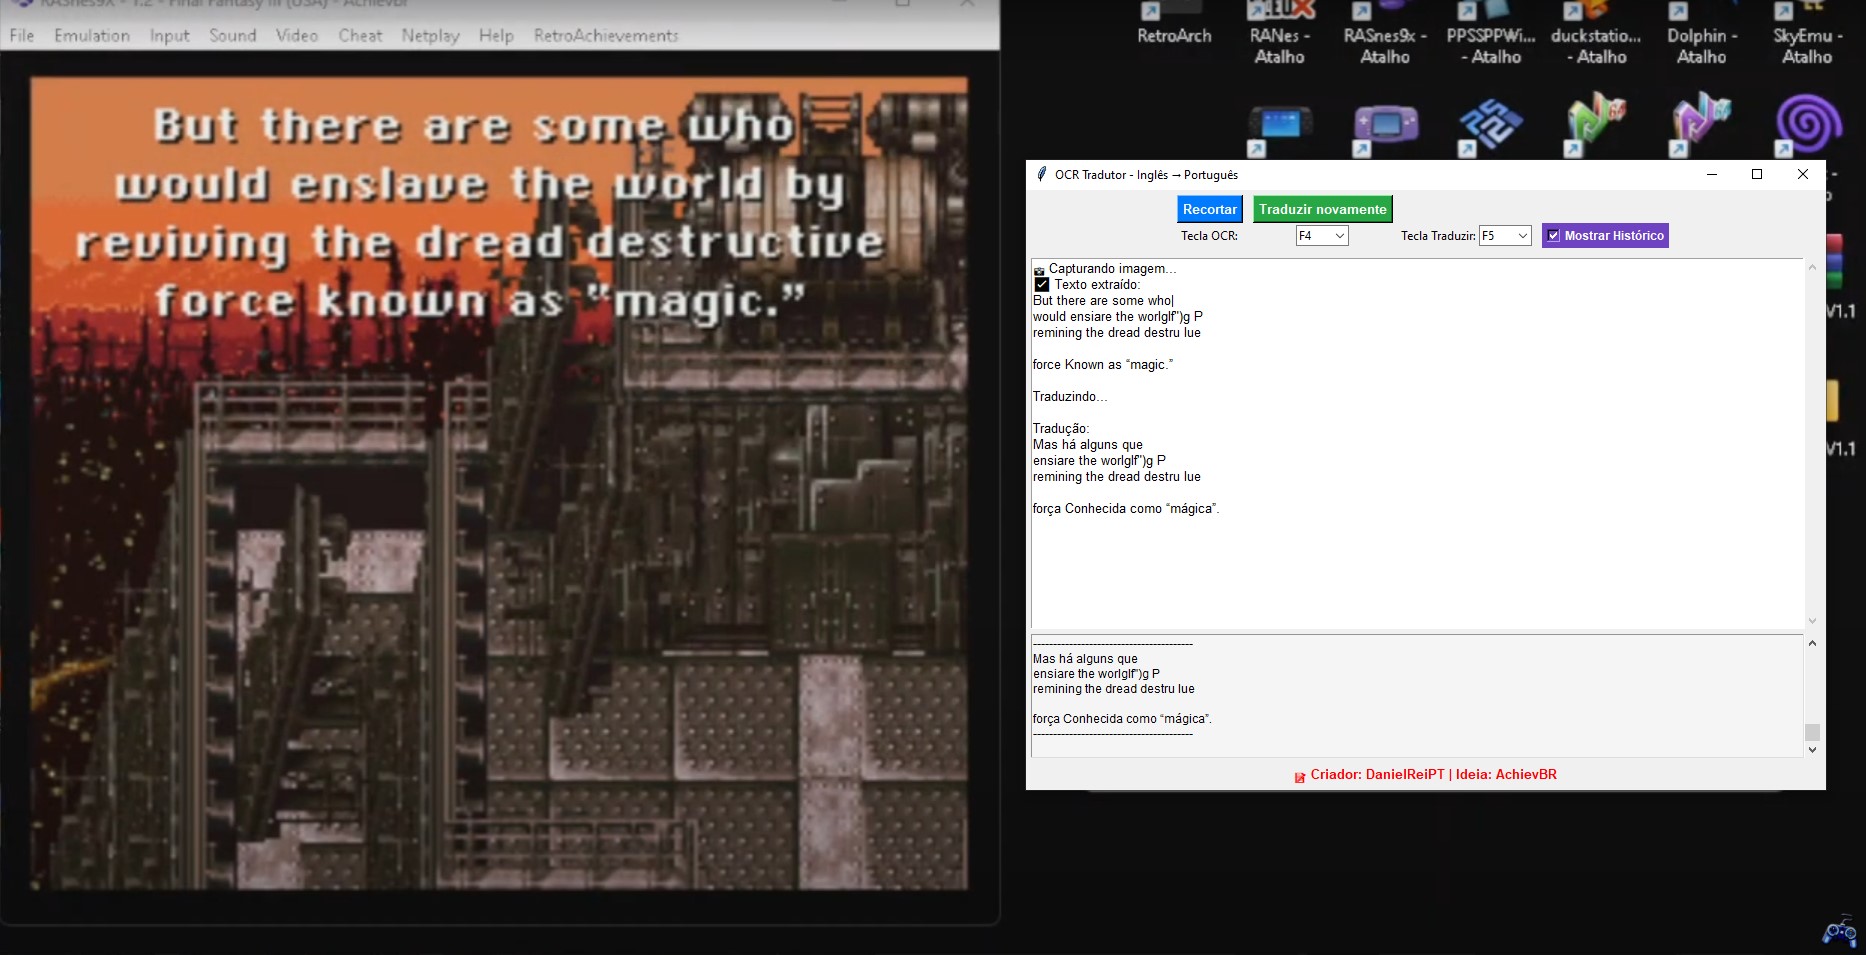The width and height of the screenshot is (1866, 955).
Task: Click the main output scroll-up arrow
Action: 1812,268
